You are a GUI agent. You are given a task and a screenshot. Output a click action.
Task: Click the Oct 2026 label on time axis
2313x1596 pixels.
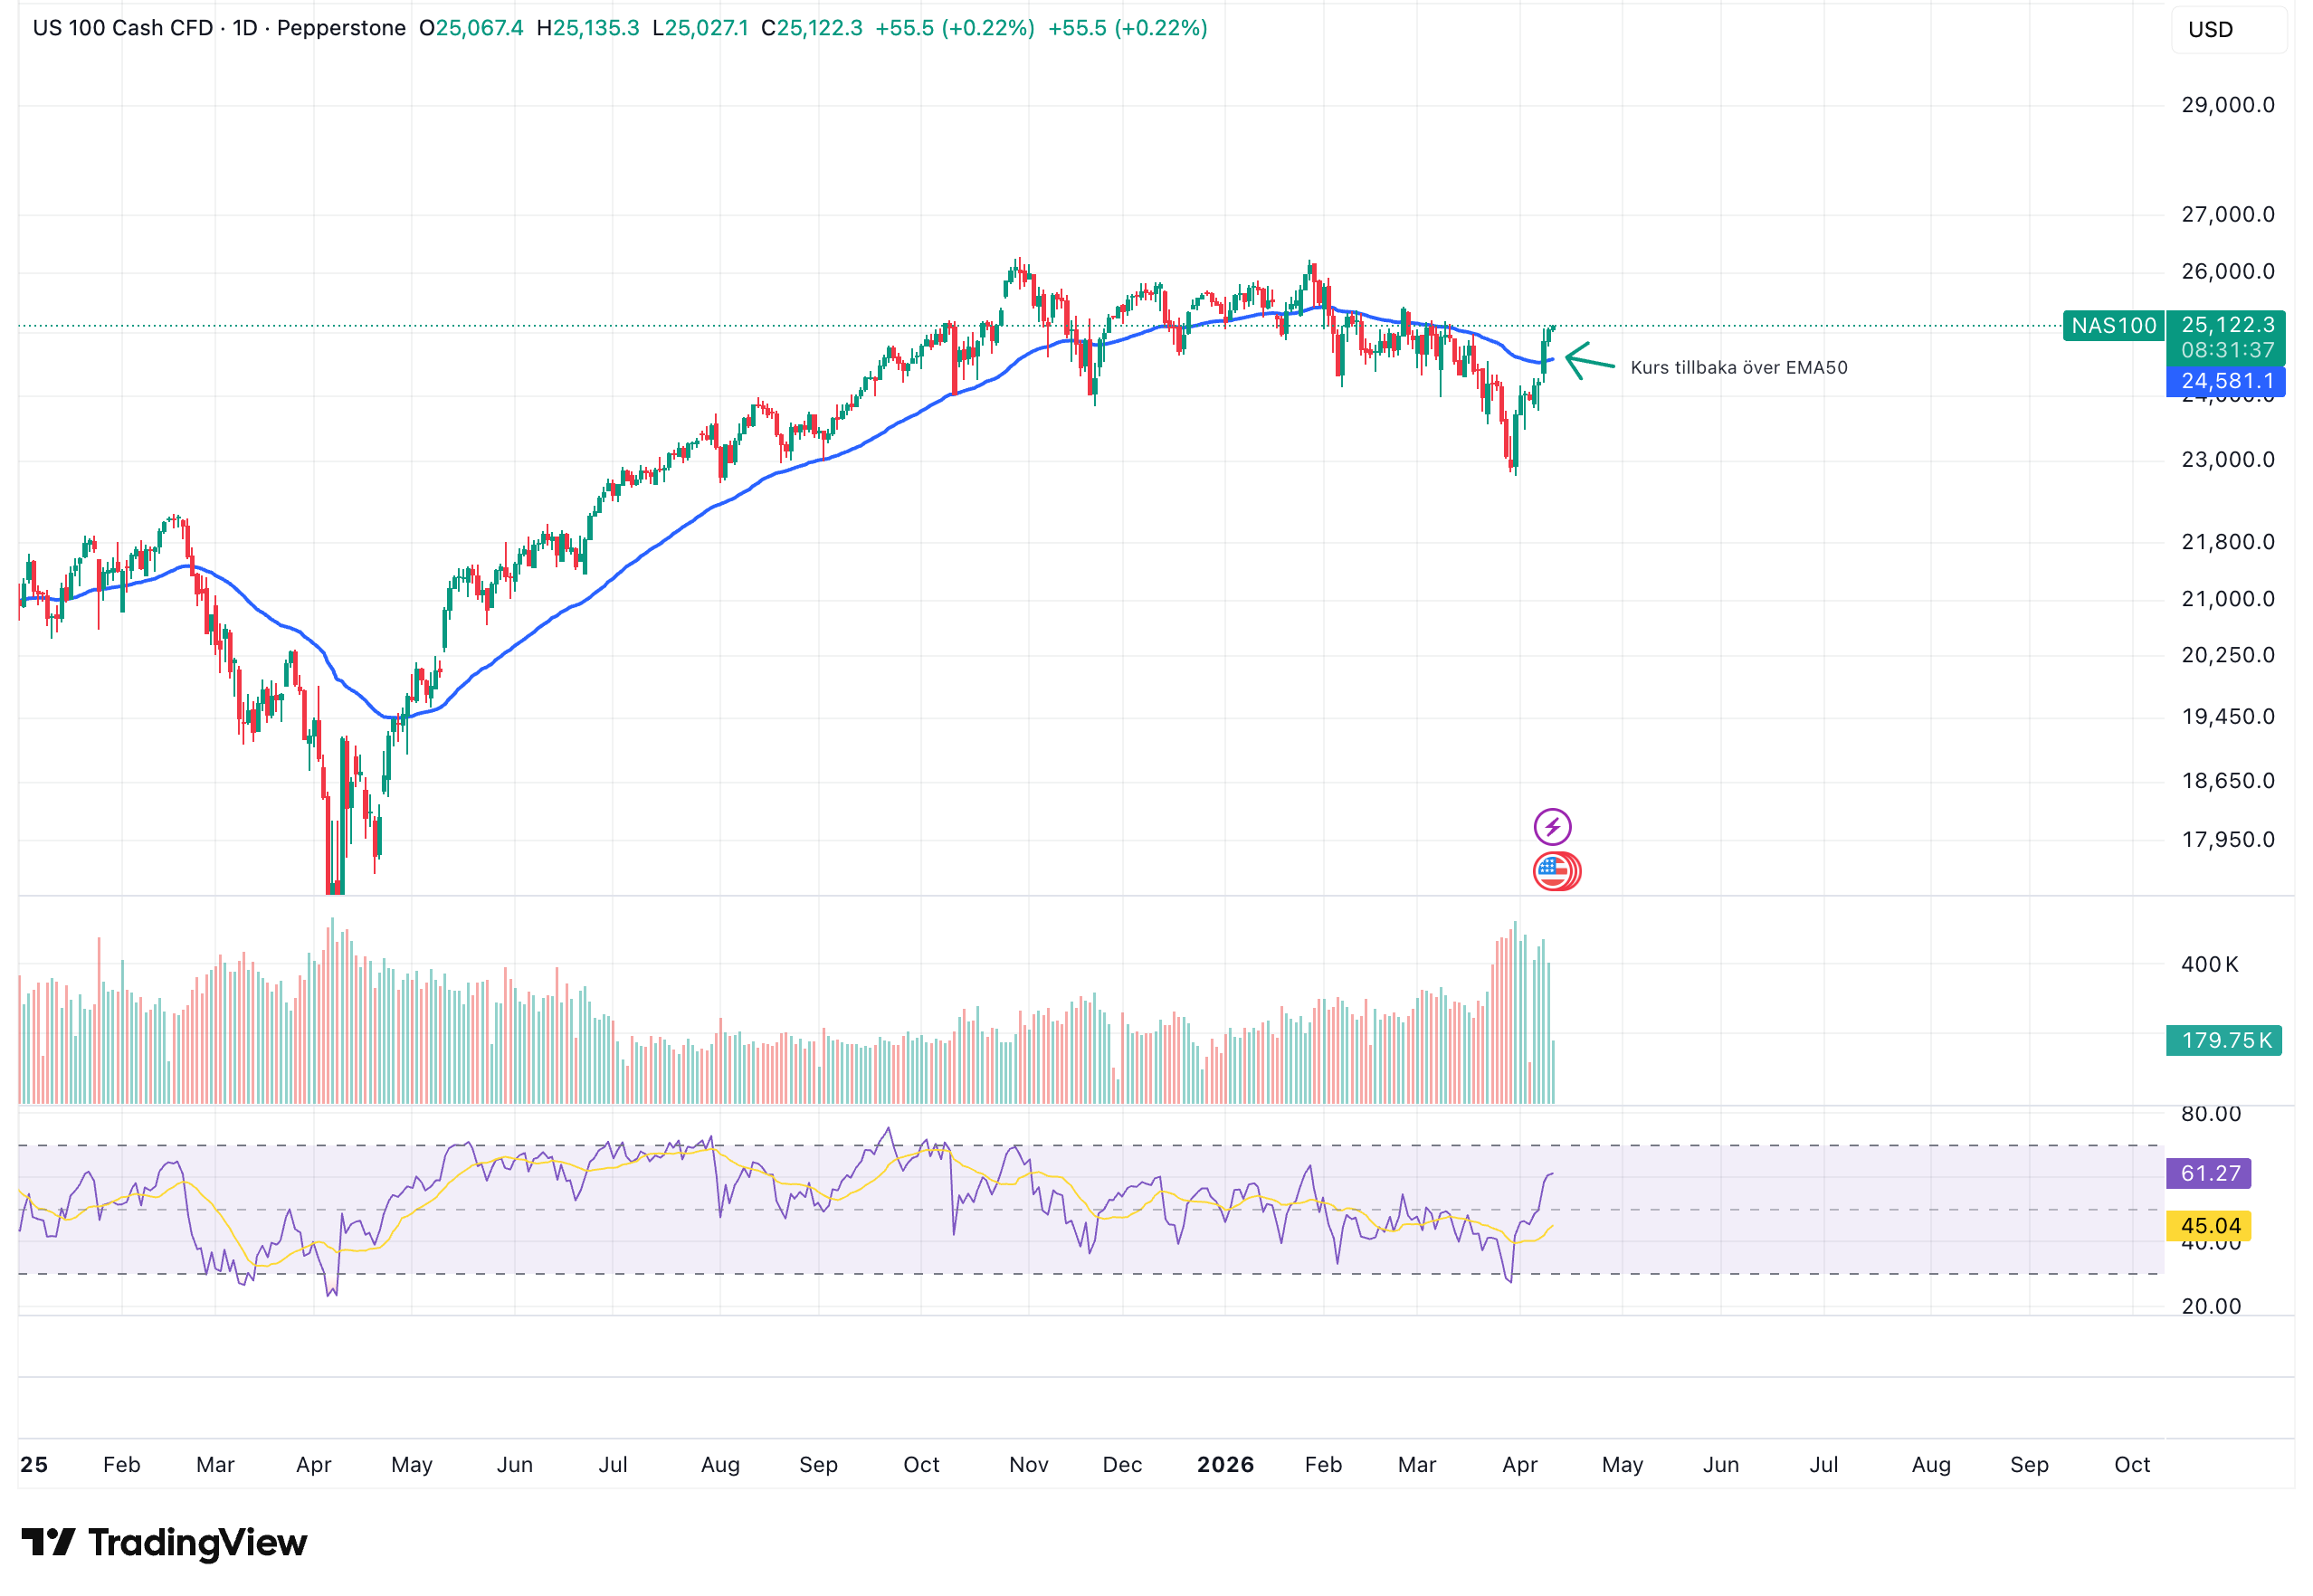pyautogui.click(x=2131, y=1465)
